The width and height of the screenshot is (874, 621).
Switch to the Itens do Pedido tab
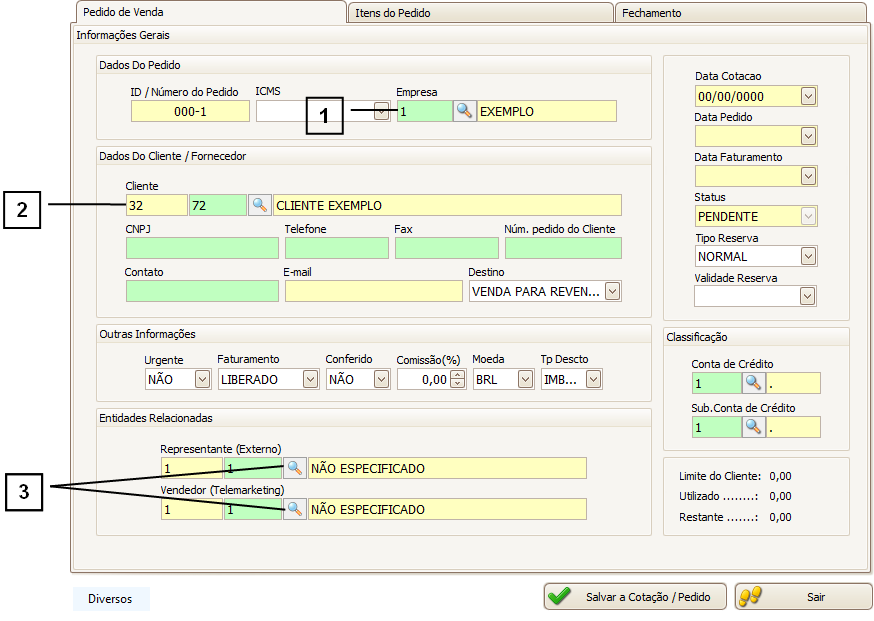click(x=480, y=13)
